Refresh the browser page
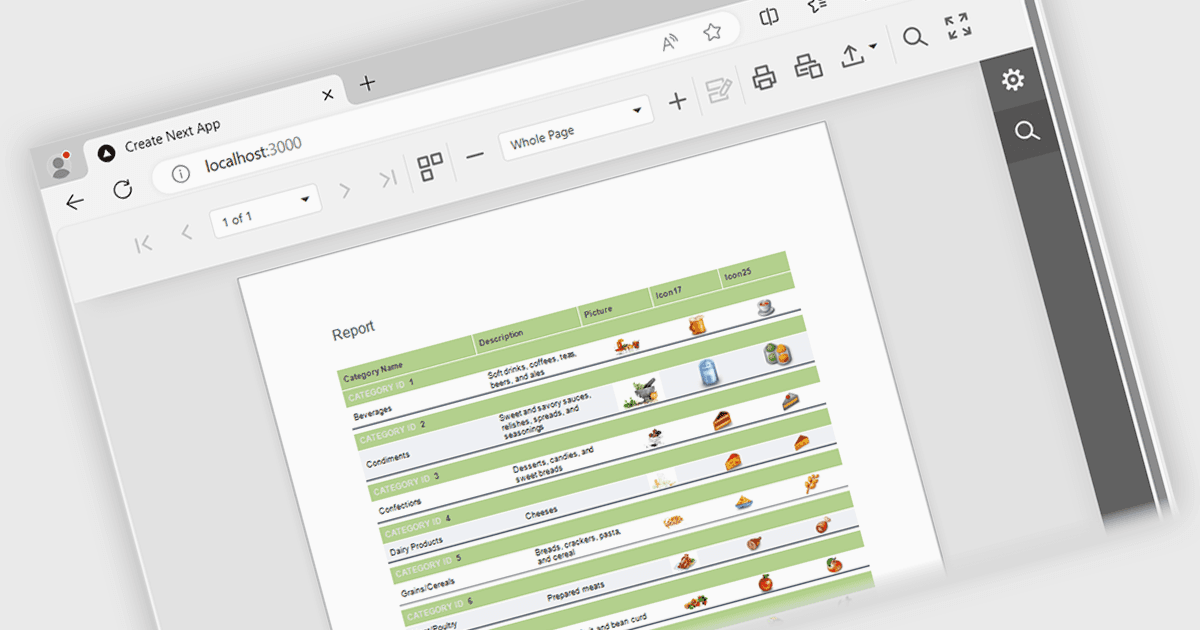The width and height of the screenshot is (1200, 630). click(122, 189)
